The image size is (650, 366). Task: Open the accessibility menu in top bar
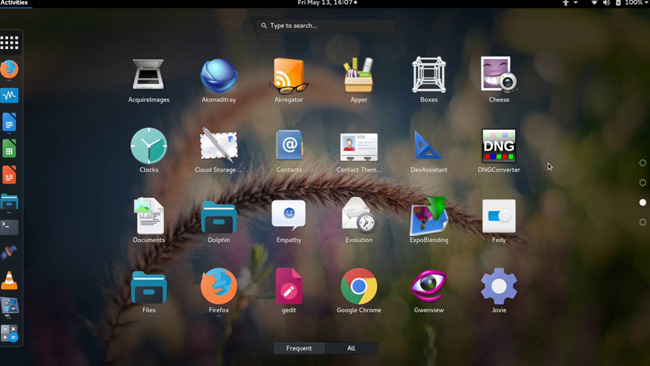point(565,3)
